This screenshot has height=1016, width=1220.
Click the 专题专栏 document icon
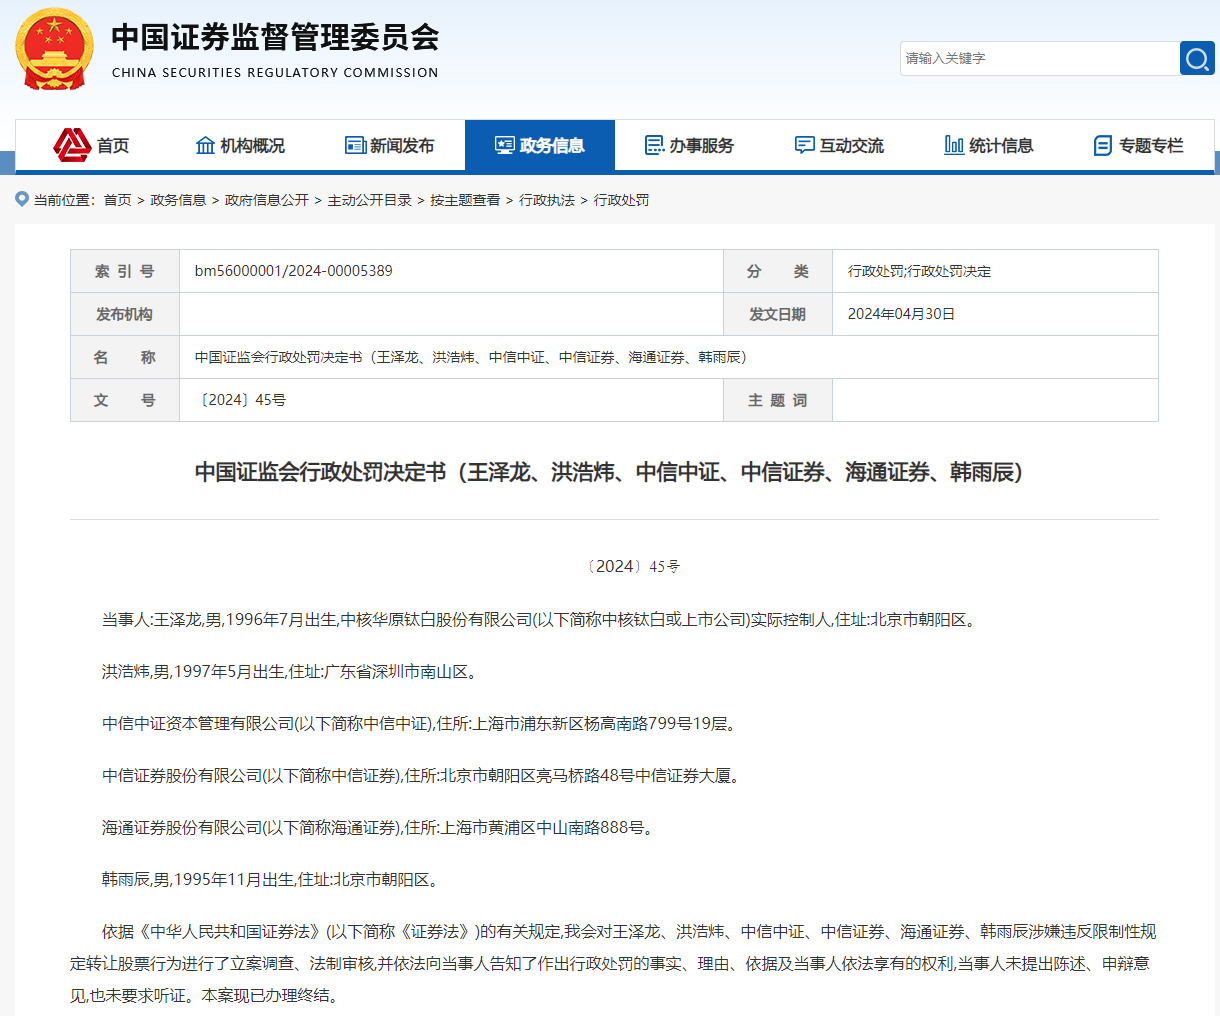click(1103, 146)
